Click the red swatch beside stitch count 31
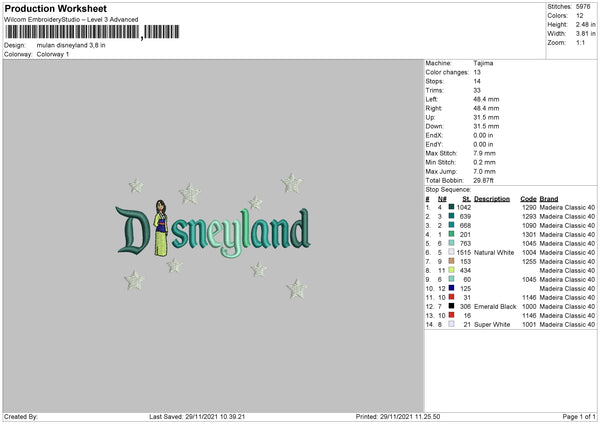 (x=451, y=297)
